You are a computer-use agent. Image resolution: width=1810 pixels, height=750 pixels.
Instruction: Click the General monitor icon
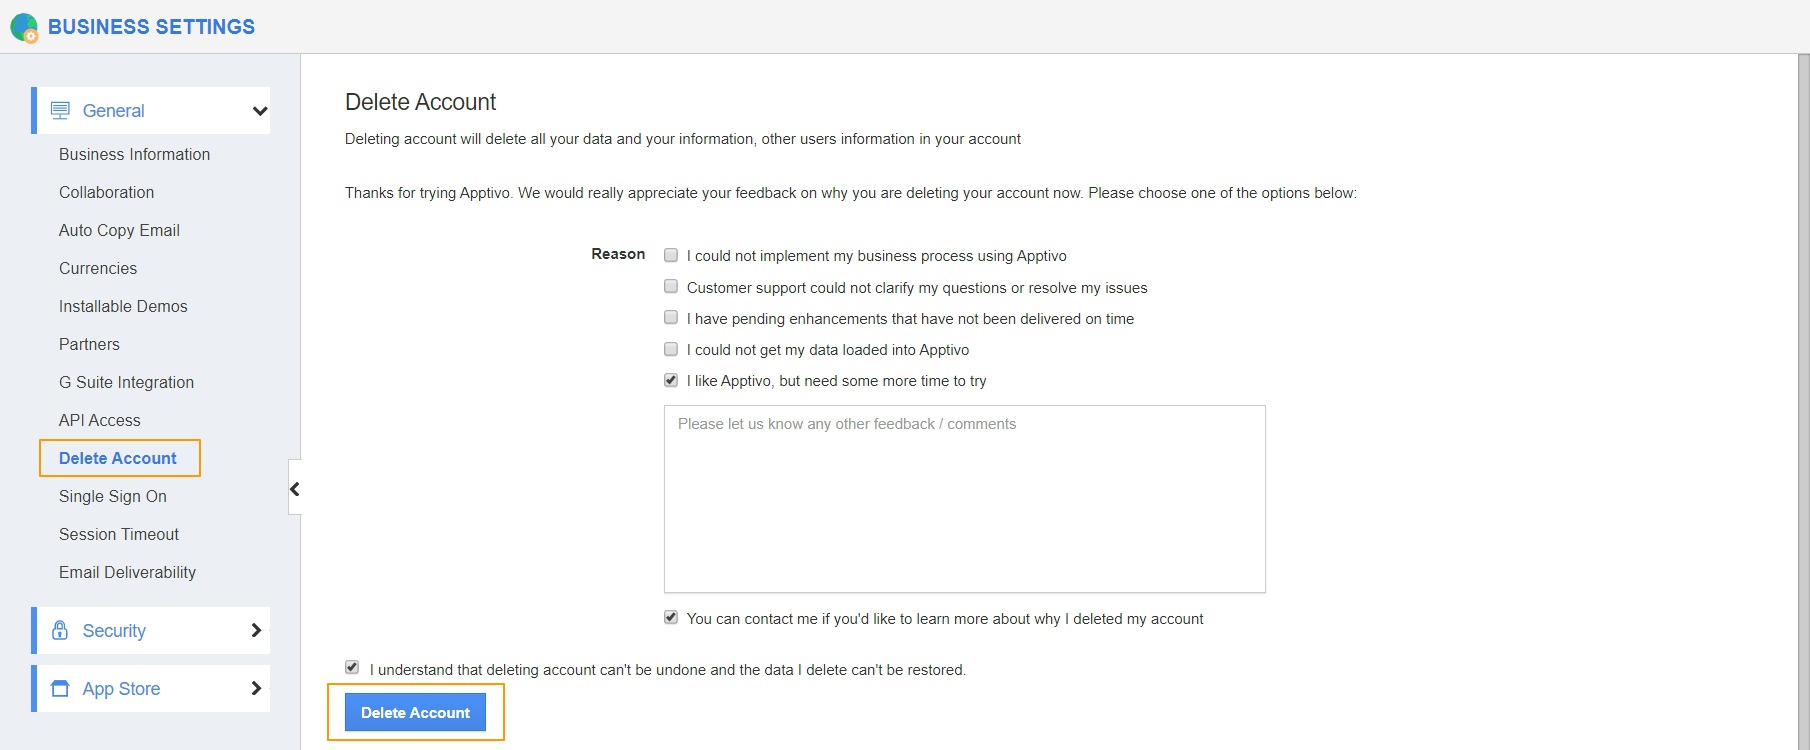pyautogui.click(x=60, y=111)
